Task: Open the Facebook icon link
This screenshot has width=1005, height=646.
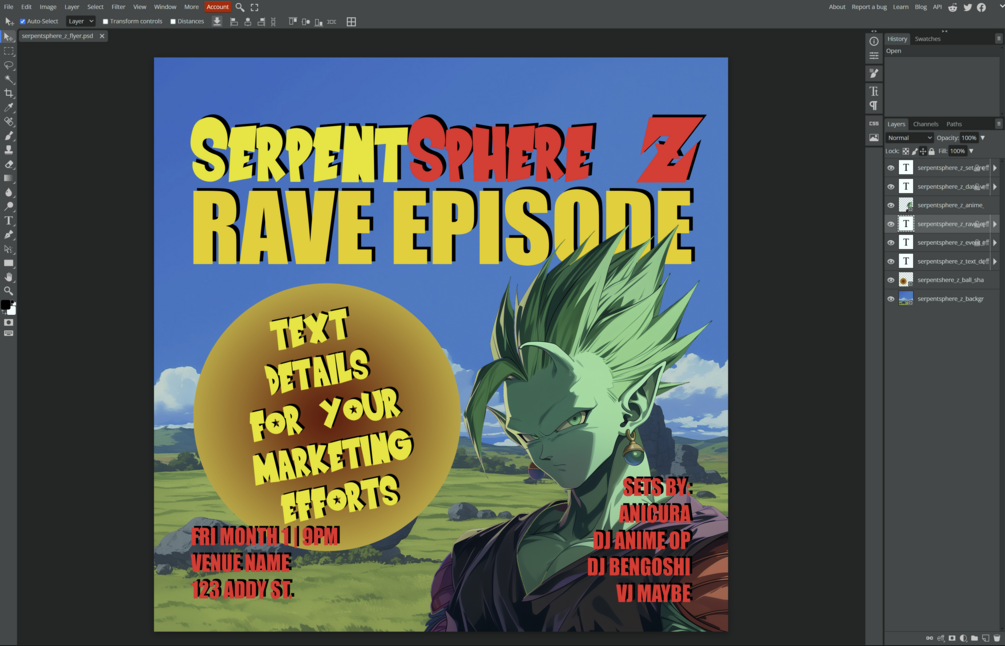Action: click(981, 7)
